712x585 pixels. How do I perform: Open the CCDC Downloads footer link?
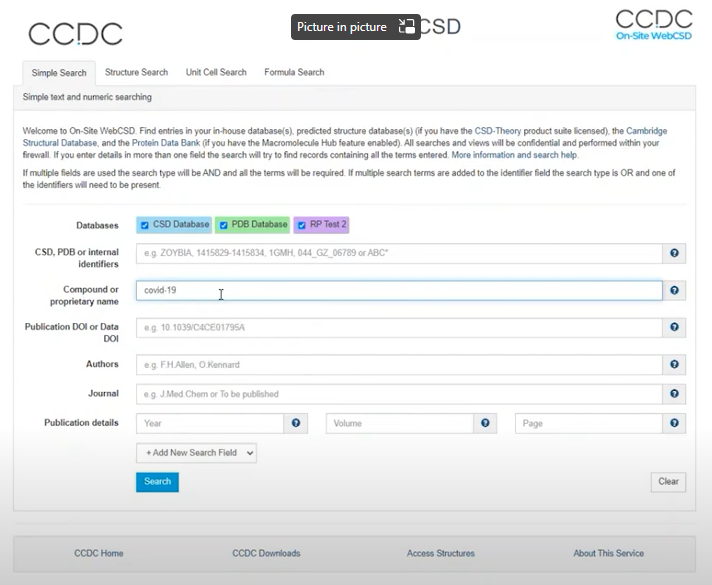266,553
